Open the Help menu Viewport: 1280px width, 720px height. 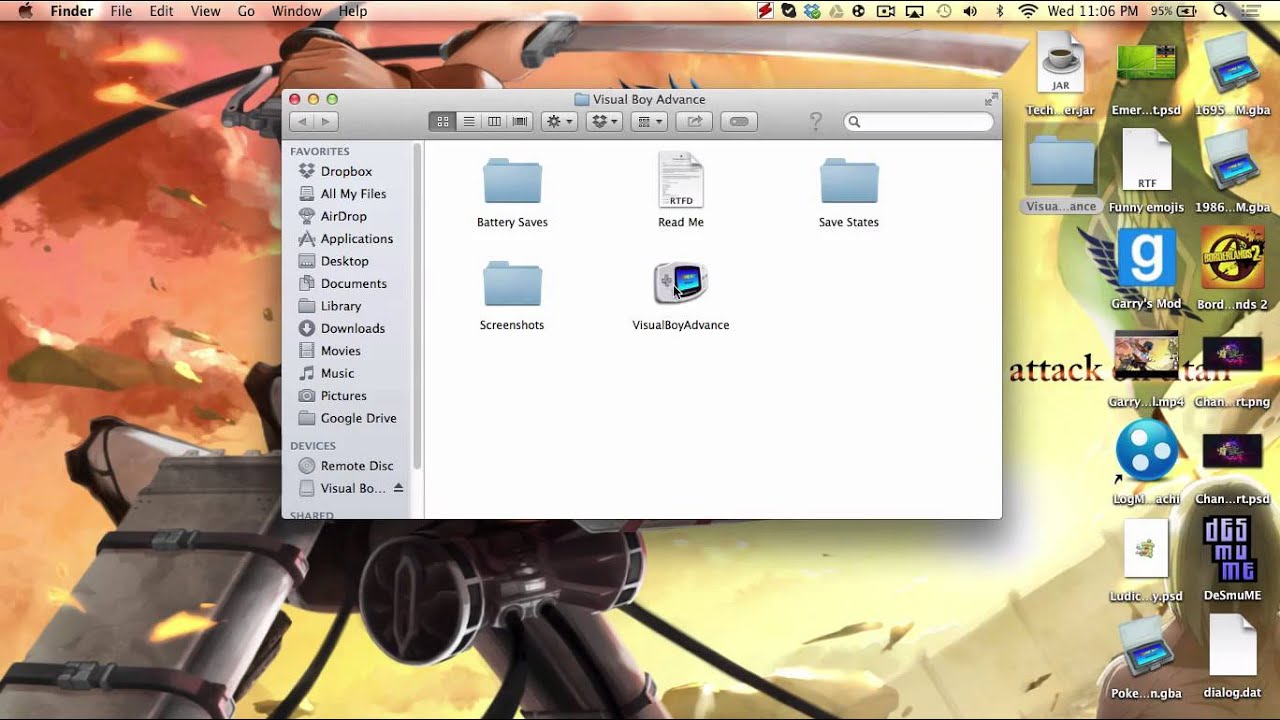353,11
